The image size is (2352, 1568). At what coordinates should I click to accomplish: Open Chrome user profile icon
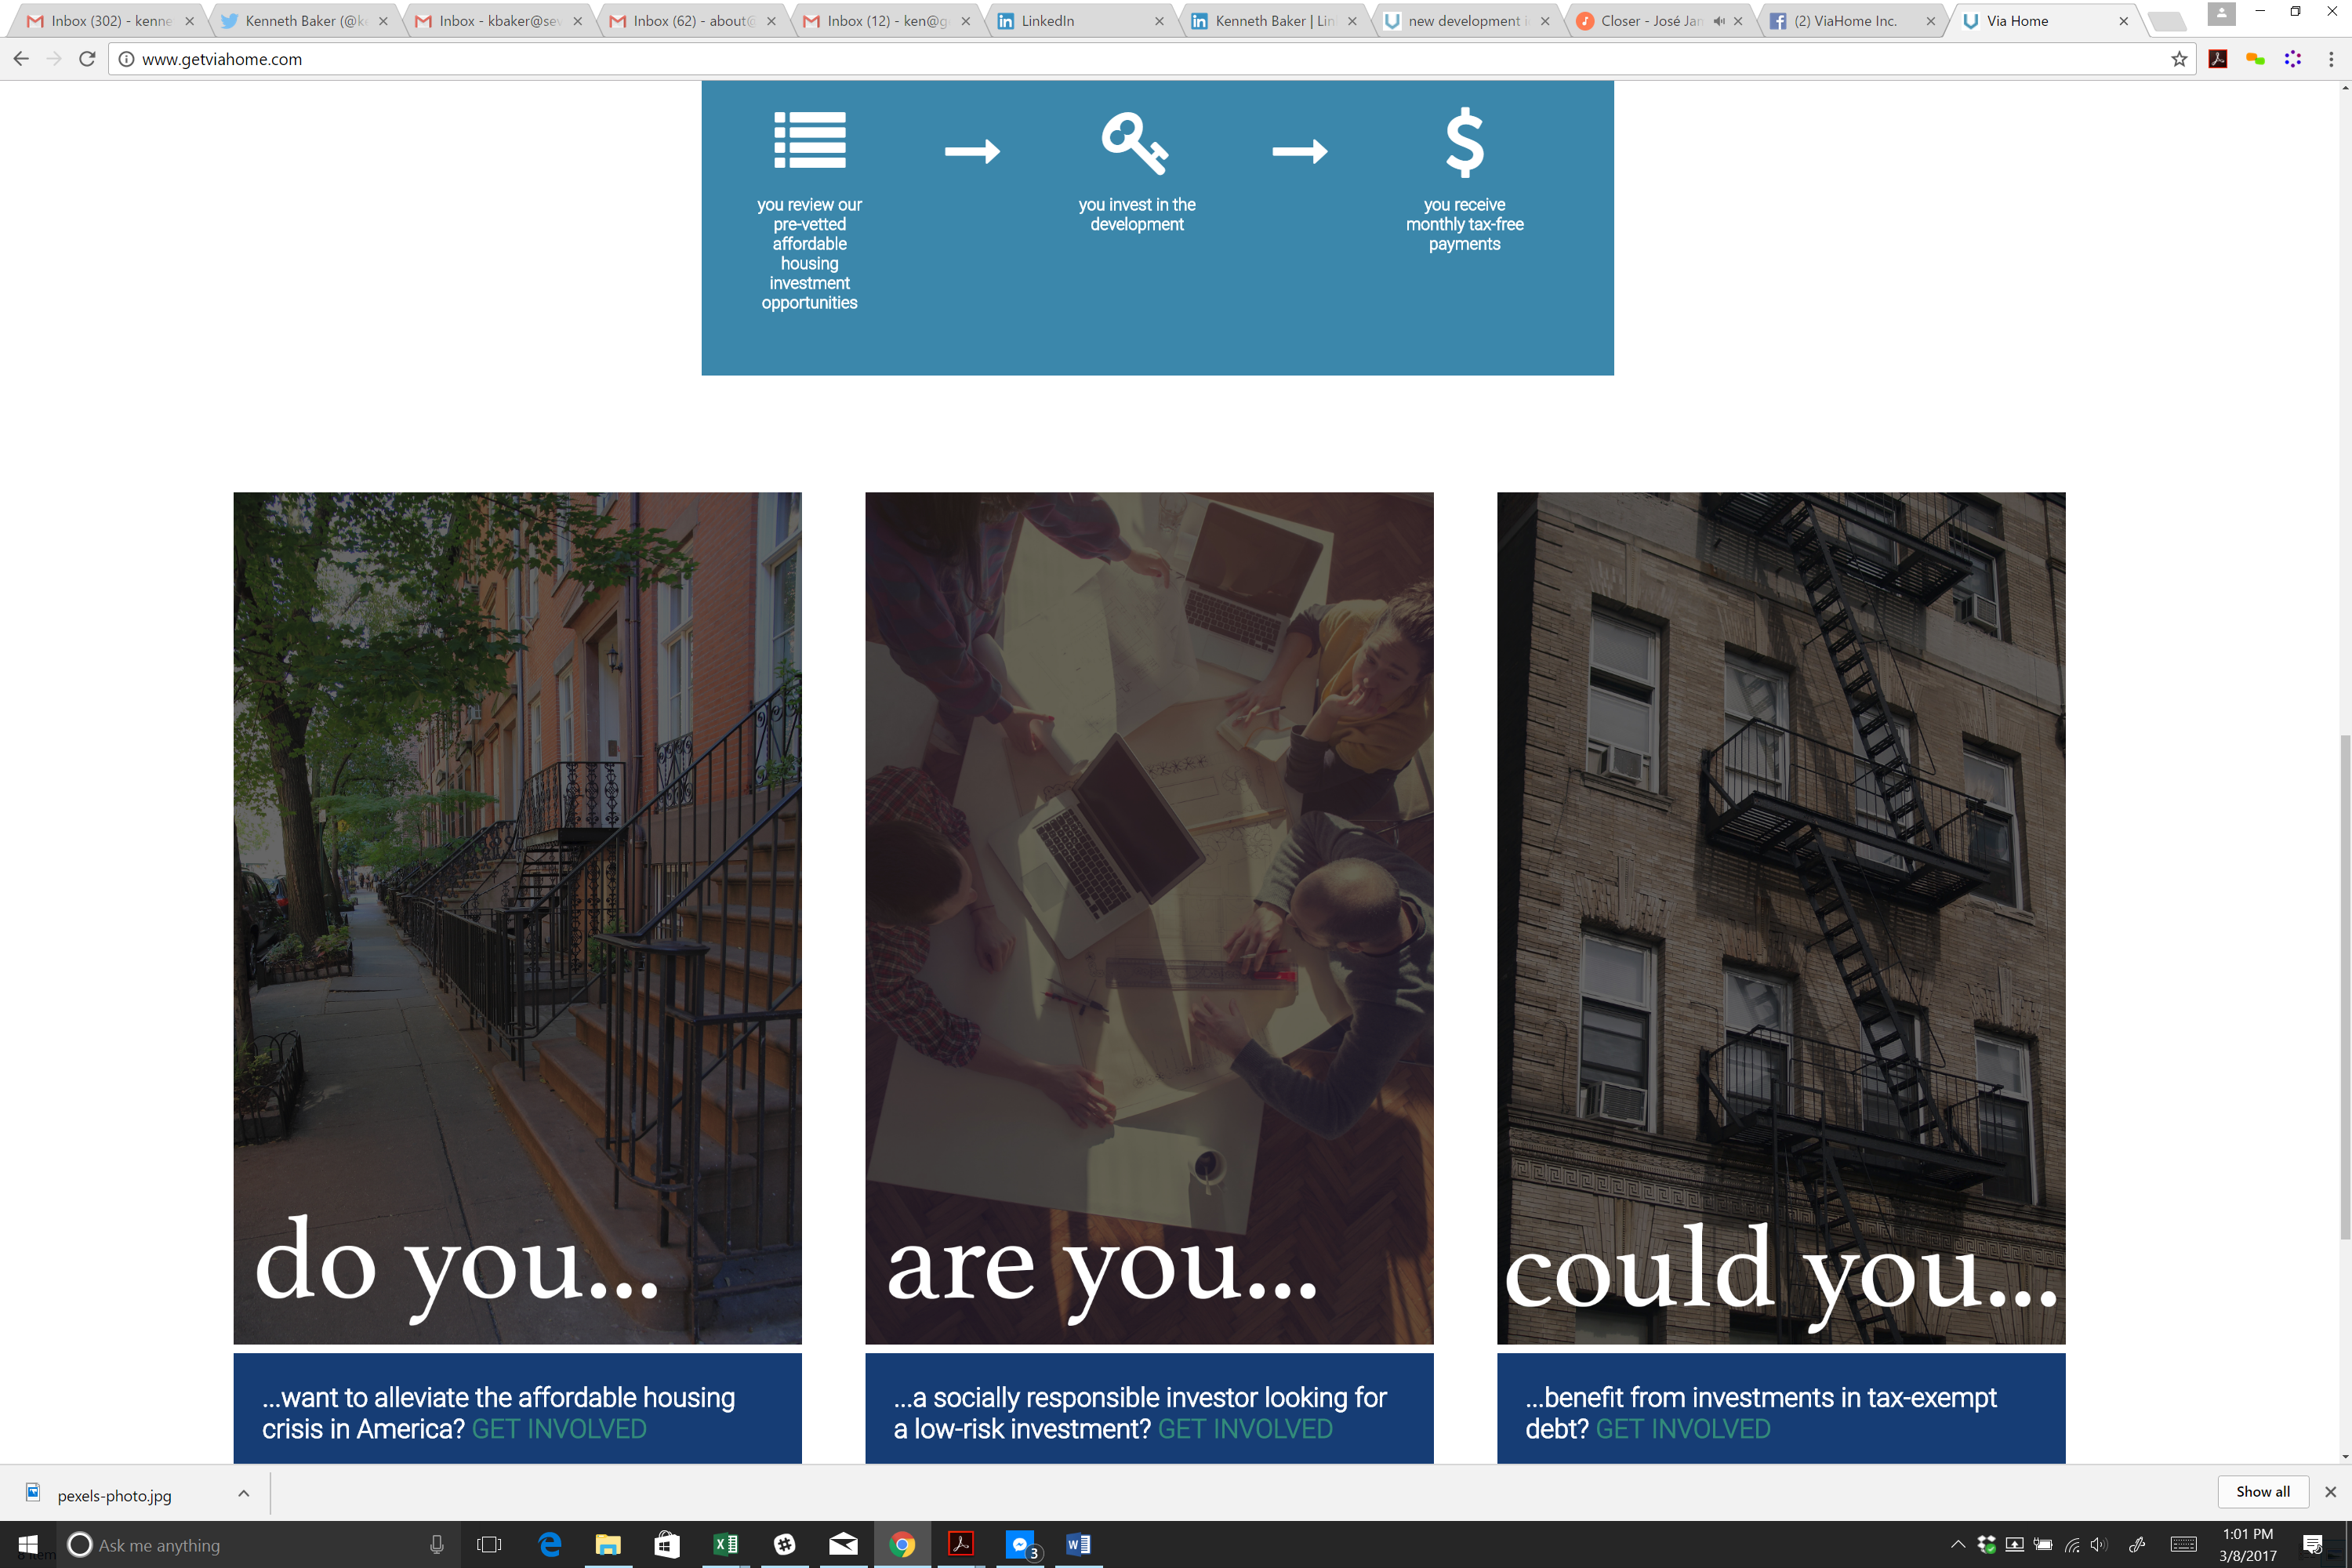2220,13
